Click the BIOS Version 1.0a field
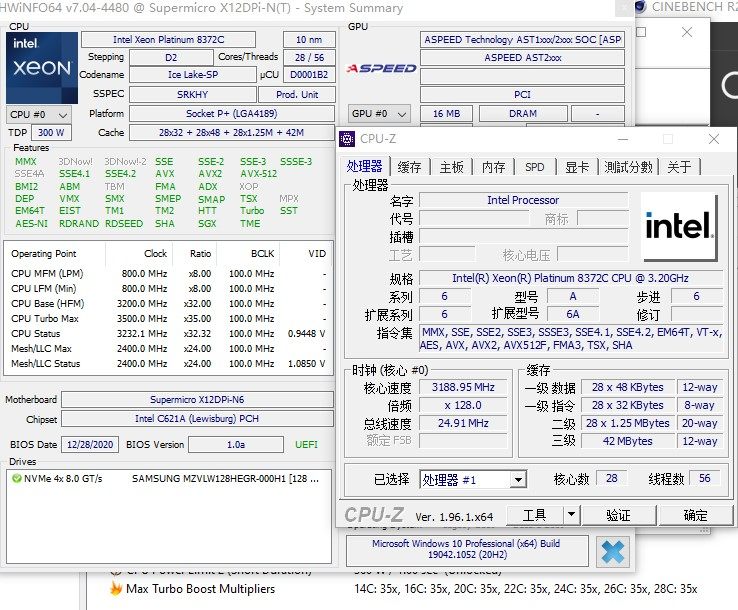The width and height of the screenshot is (738, 610). coord(236,444)
